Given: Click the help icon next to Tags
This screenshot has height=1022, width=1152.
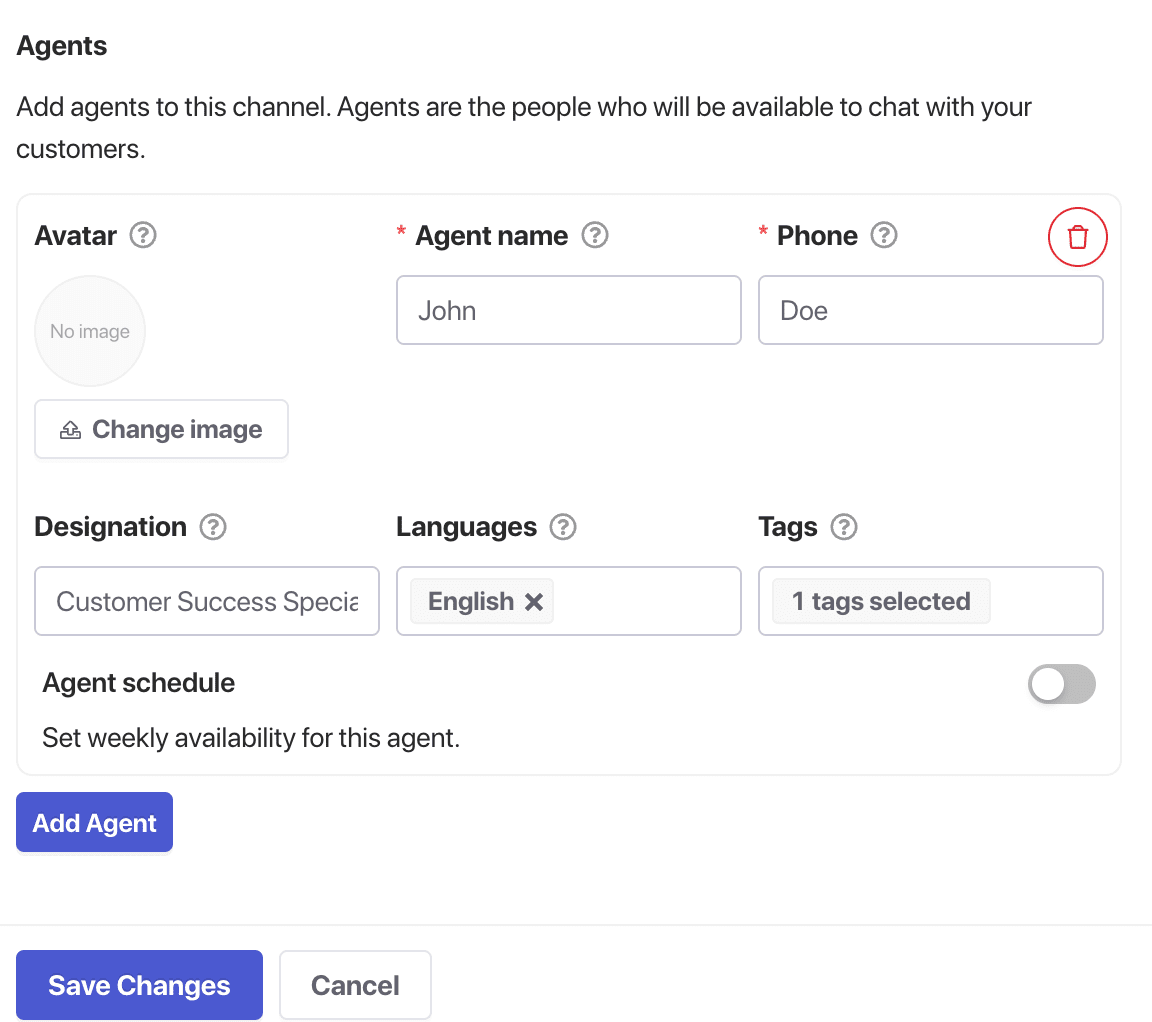Looking at the screenshot, I should [x=845, y=527].
